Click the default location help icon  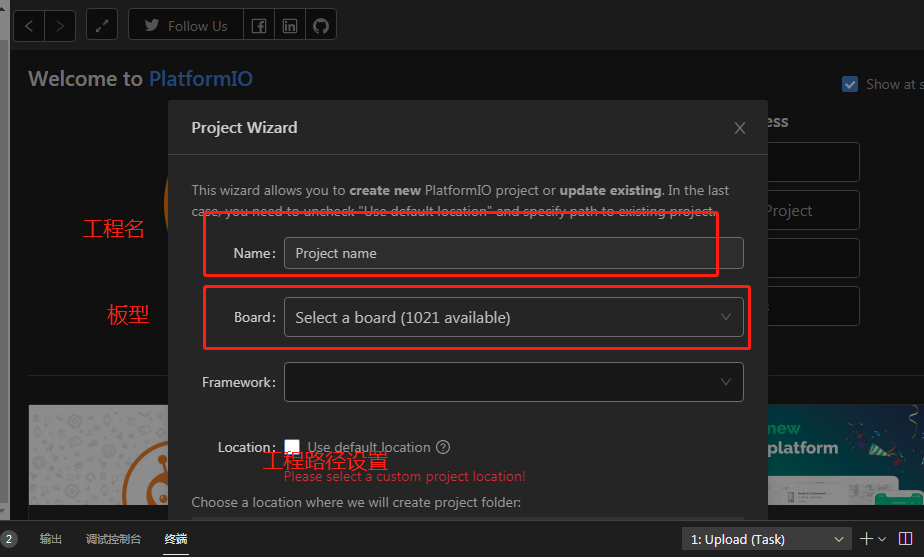[443, 447]
